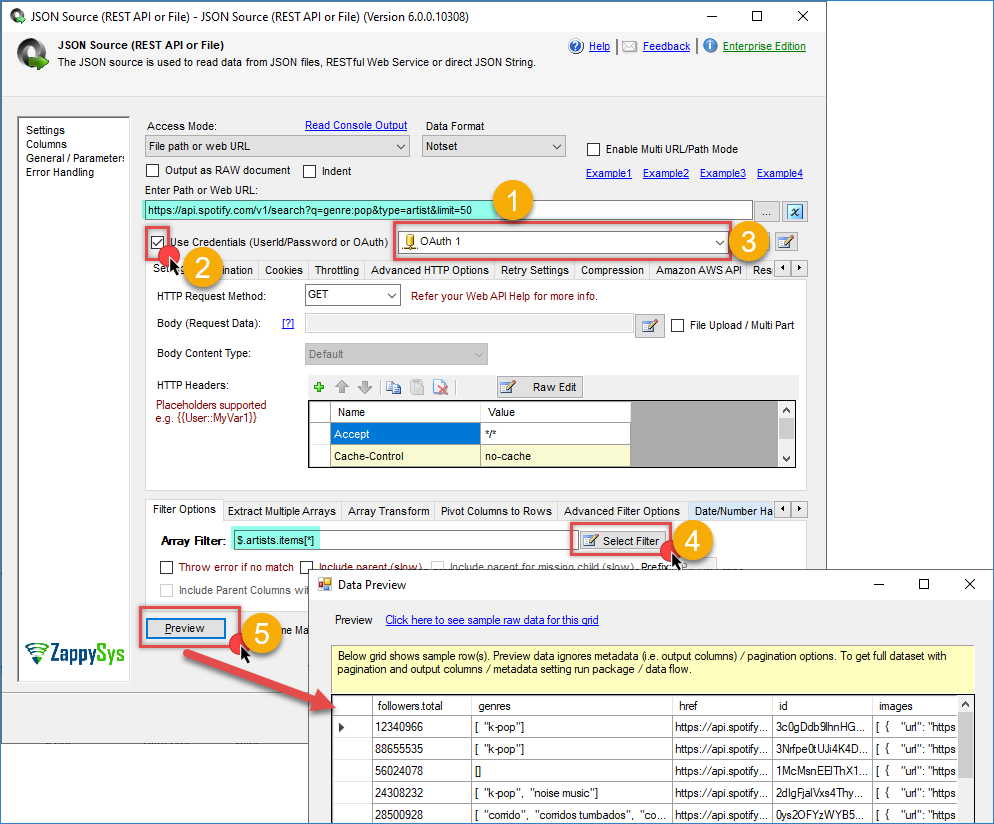Click sample raw data link in preview

click(492, 620)
